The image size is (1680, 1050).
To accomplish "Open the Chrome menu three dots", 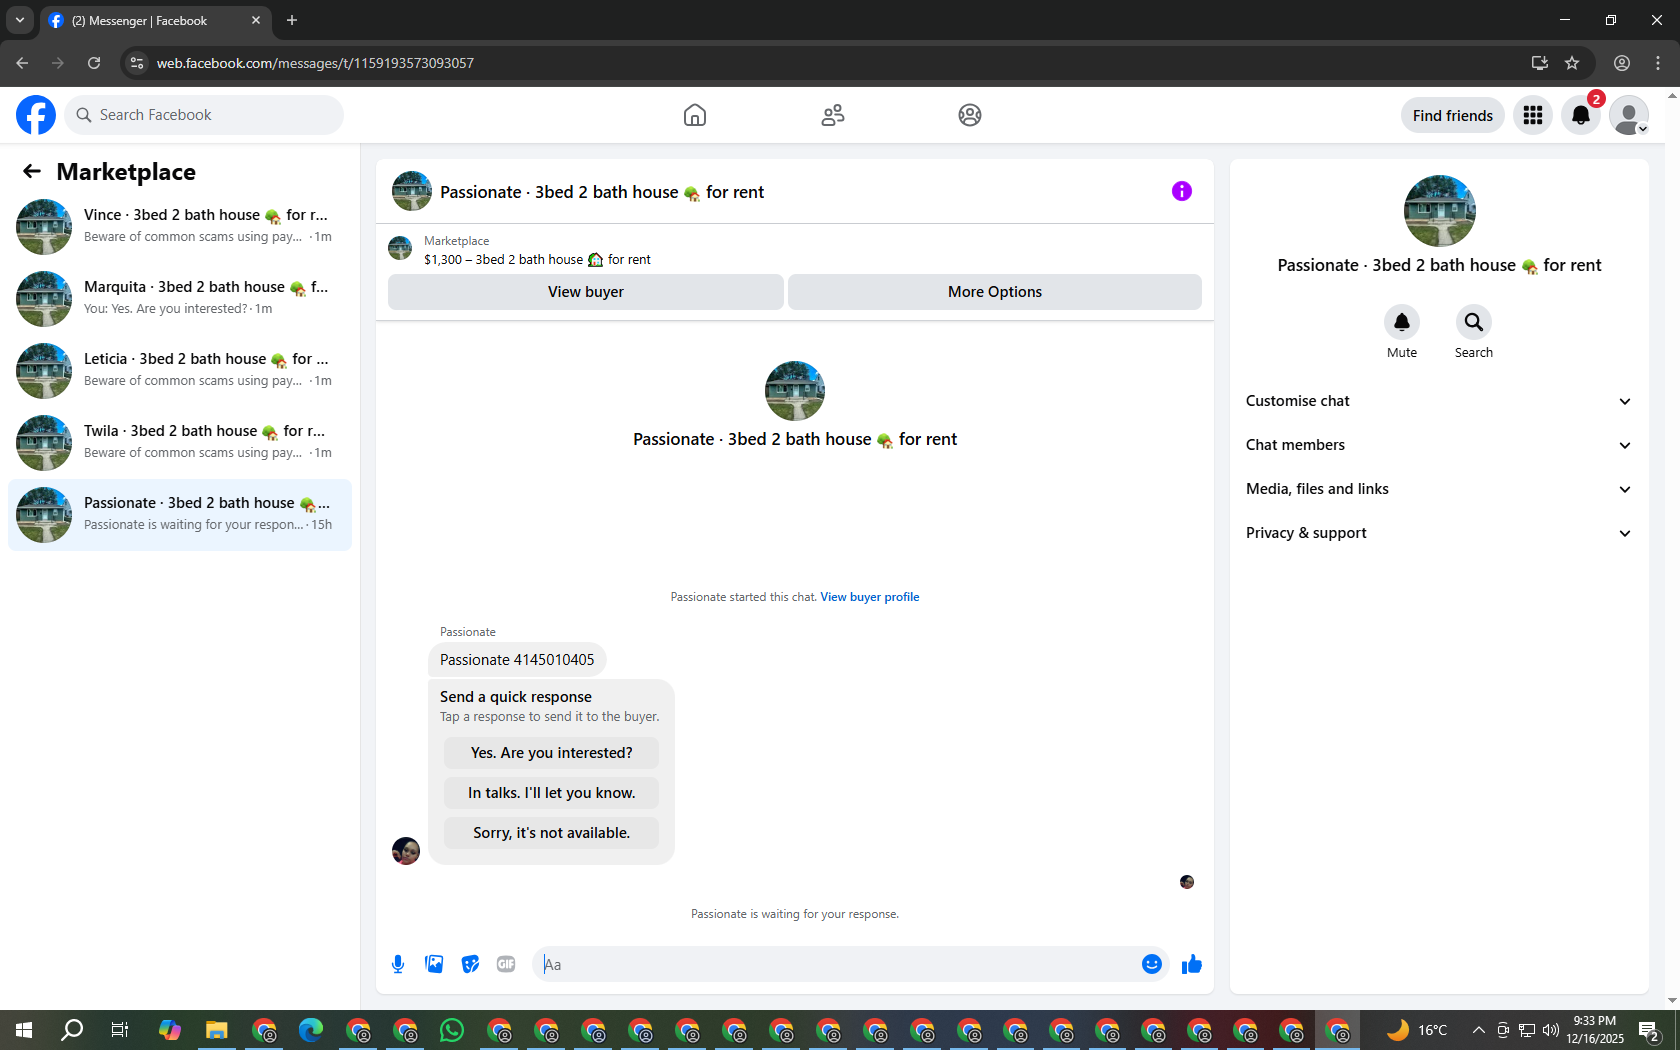I will (1658, 63).
